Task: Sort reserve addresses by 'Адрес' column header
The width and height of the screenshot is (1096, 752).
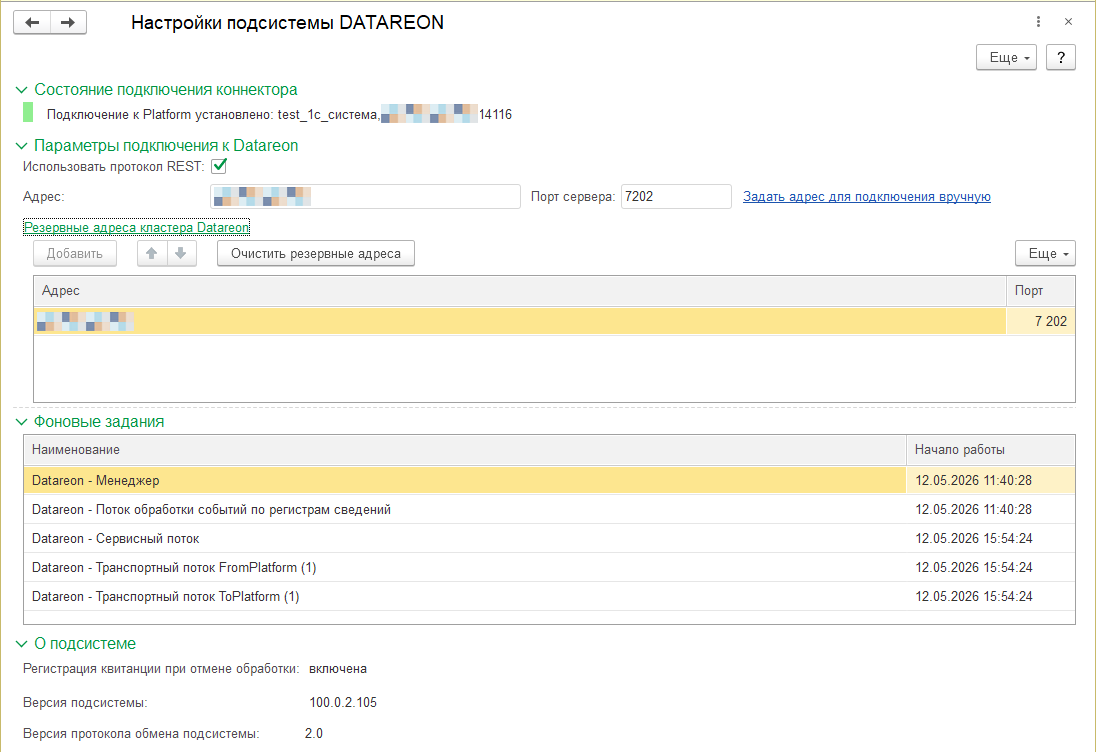Action: coord(520,291)
